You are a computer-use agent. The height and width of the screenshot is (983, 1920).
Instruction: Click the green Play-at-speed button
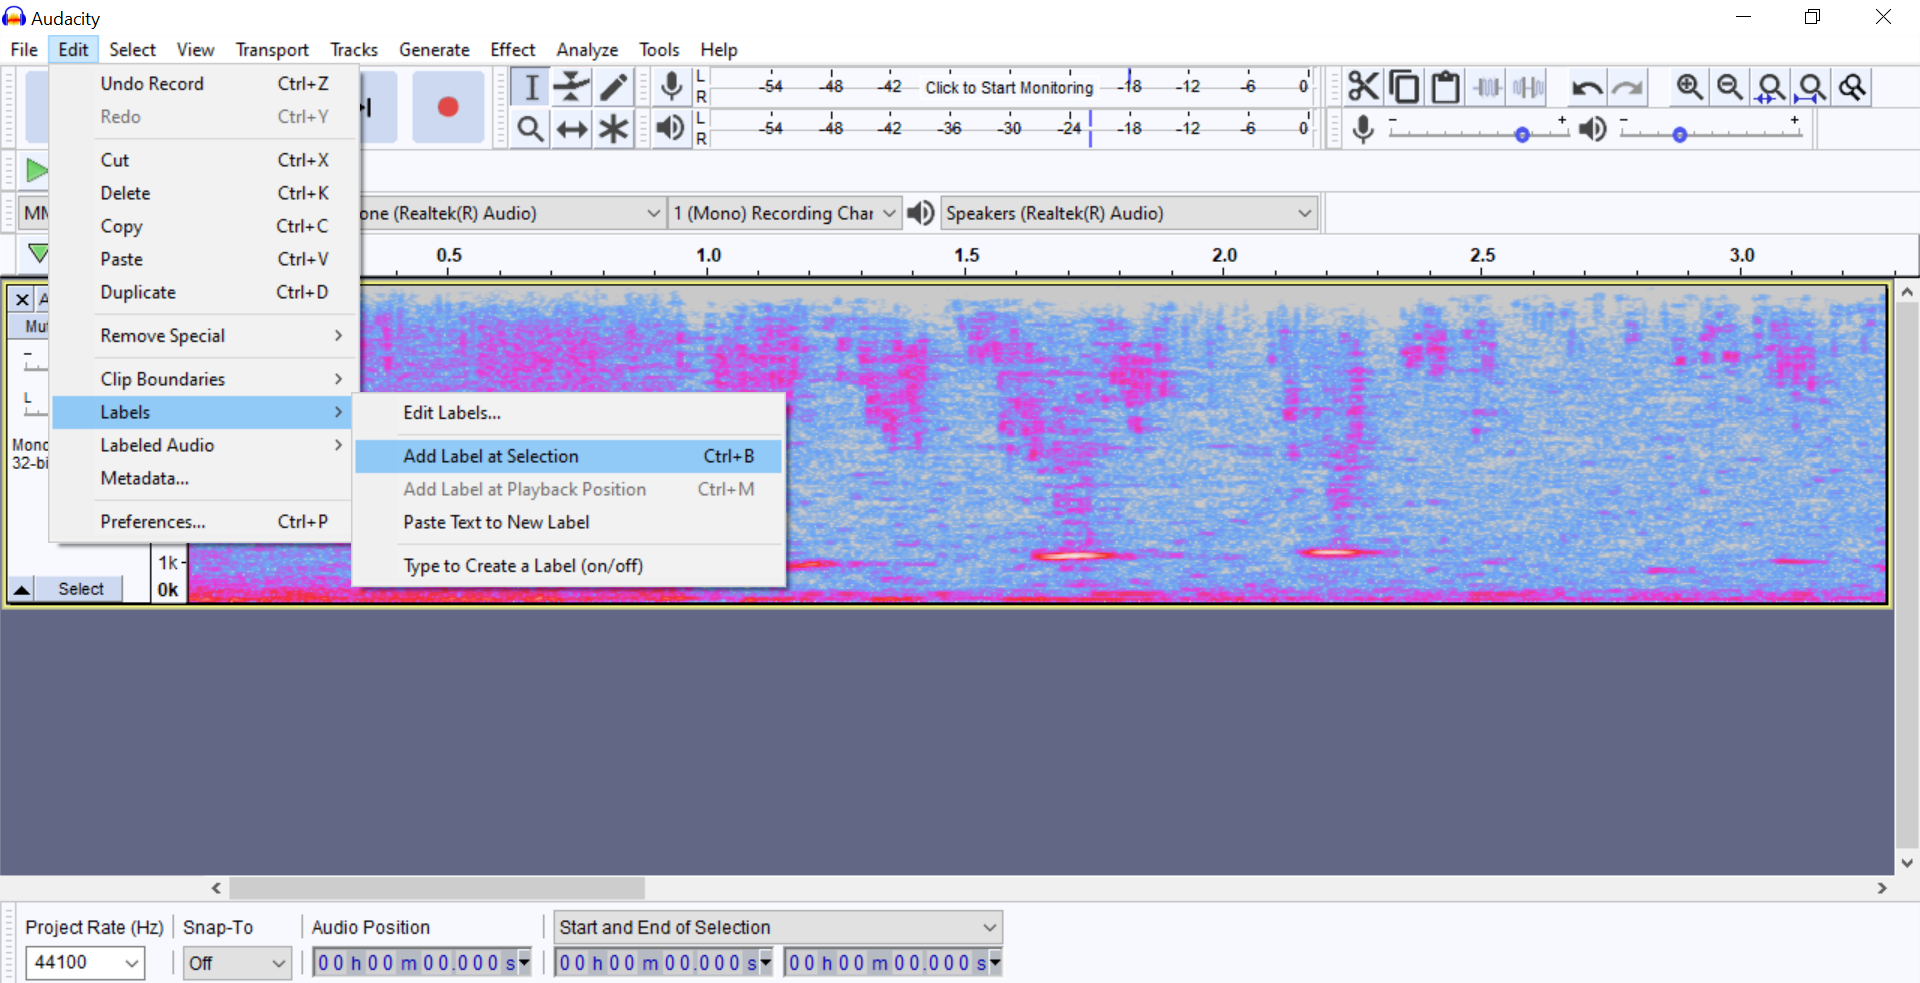coord(36,170)
